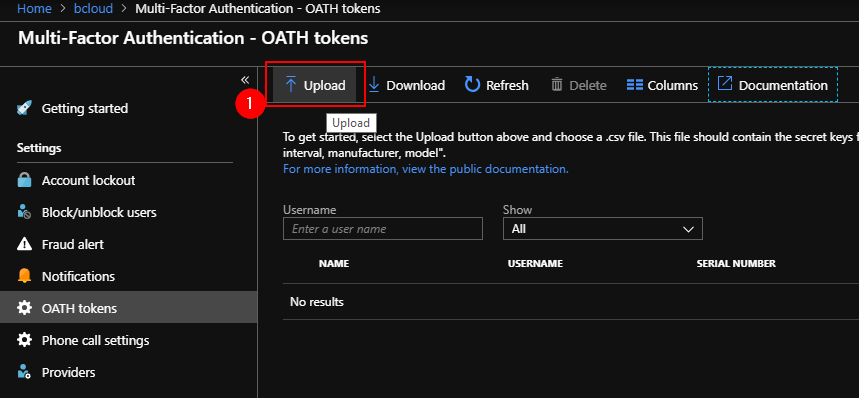The width and height of the screenshot is (859, 398).
Task: Open Account lockout settings
Action: tap(89, 181)
